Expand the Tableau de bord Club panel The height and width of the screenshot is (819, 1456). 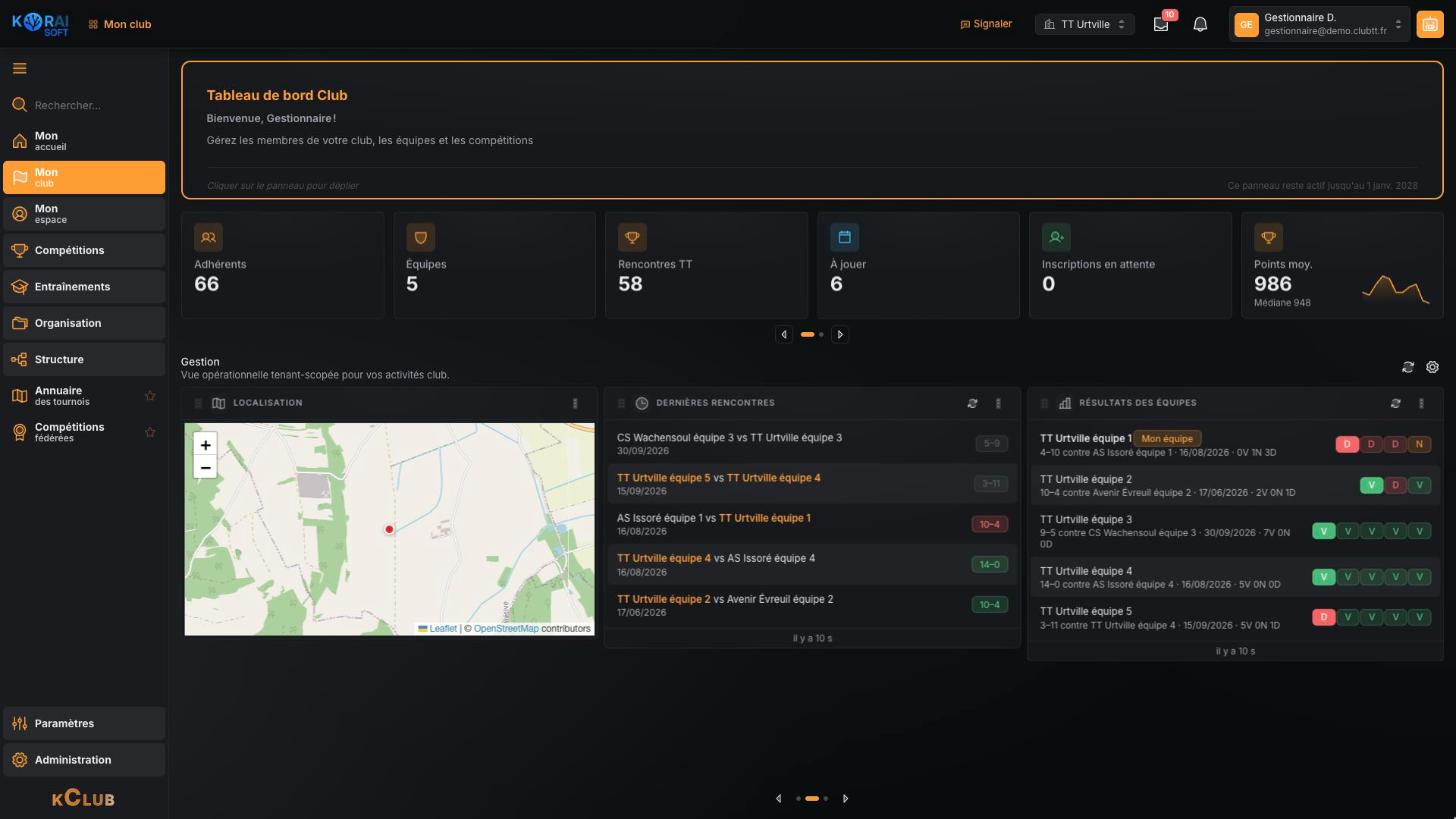(812, 130)
